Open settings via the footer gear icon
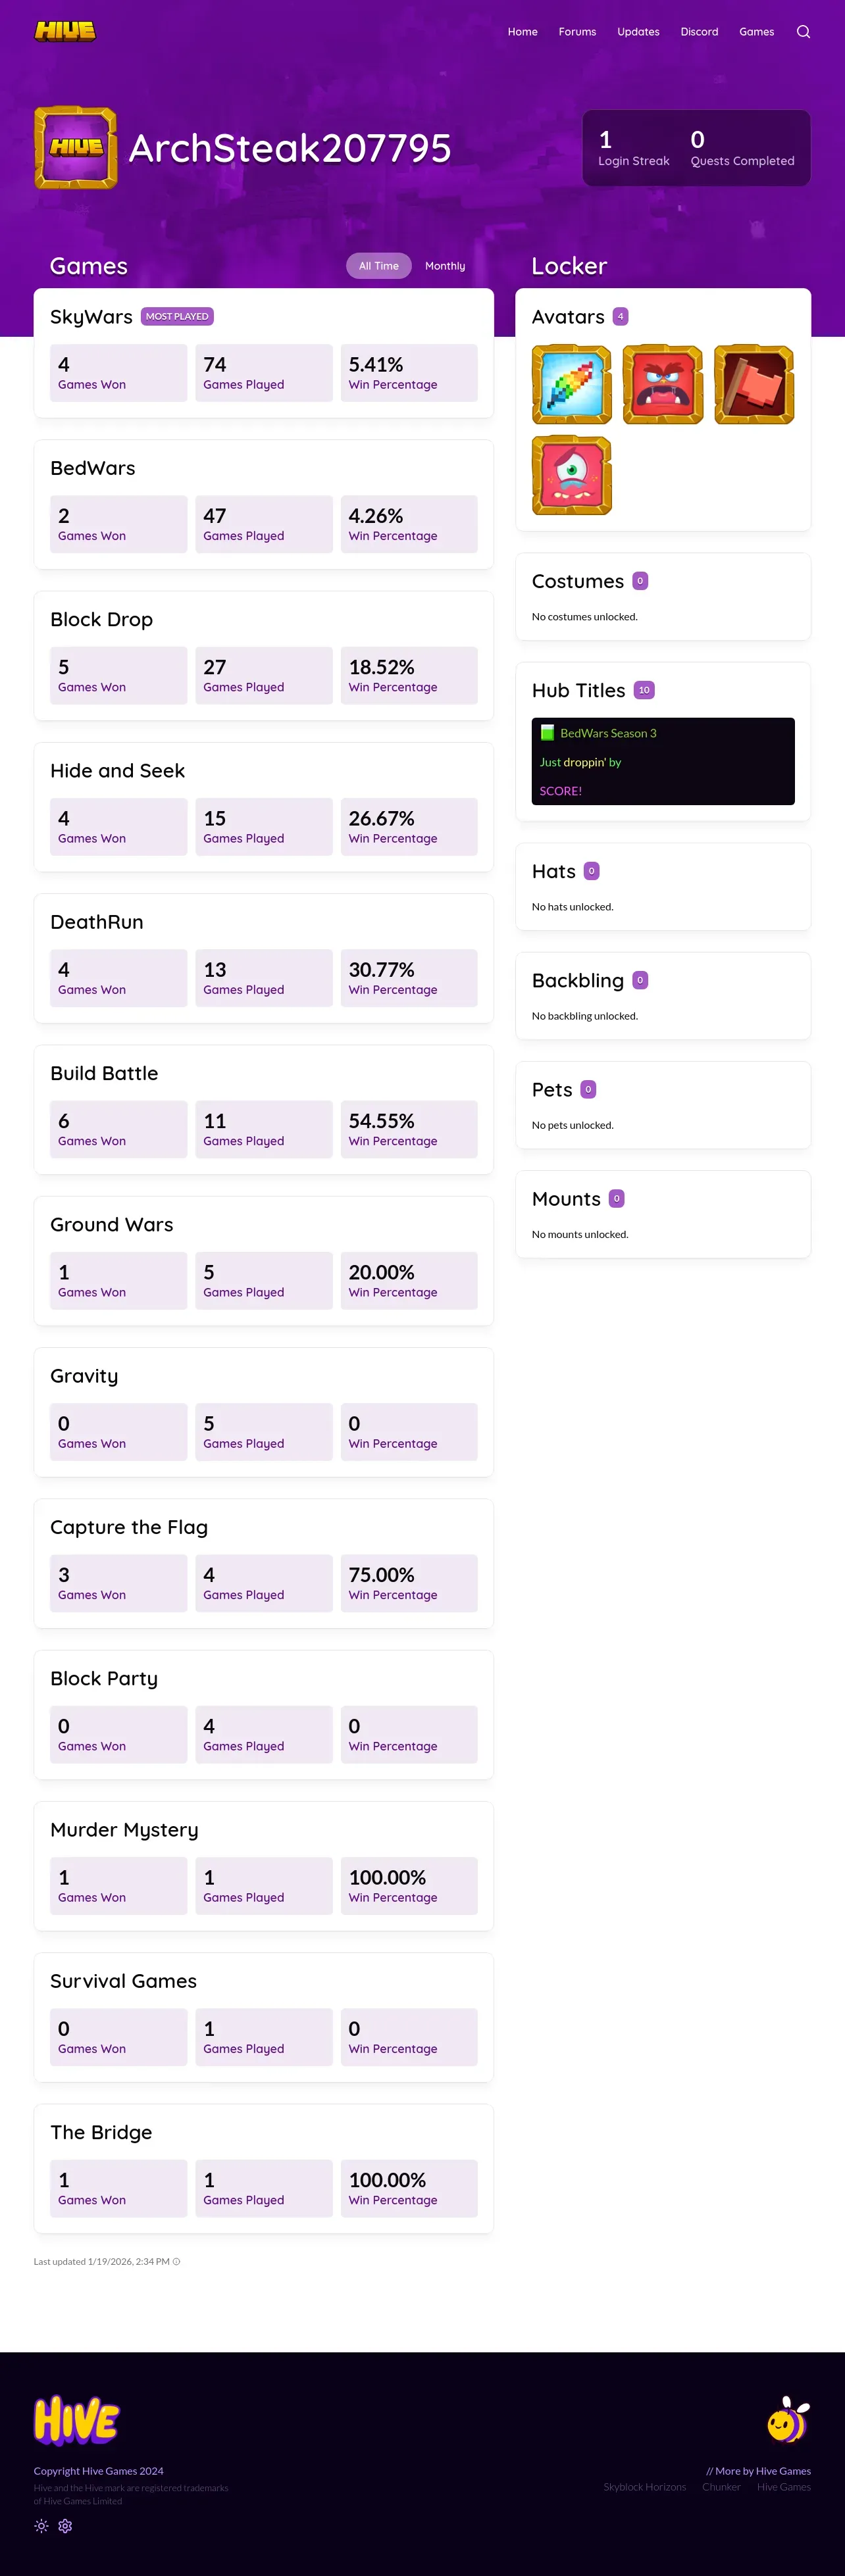Image resolution: width=845 pixels, height=2576 pixels. coord(65,2525)
